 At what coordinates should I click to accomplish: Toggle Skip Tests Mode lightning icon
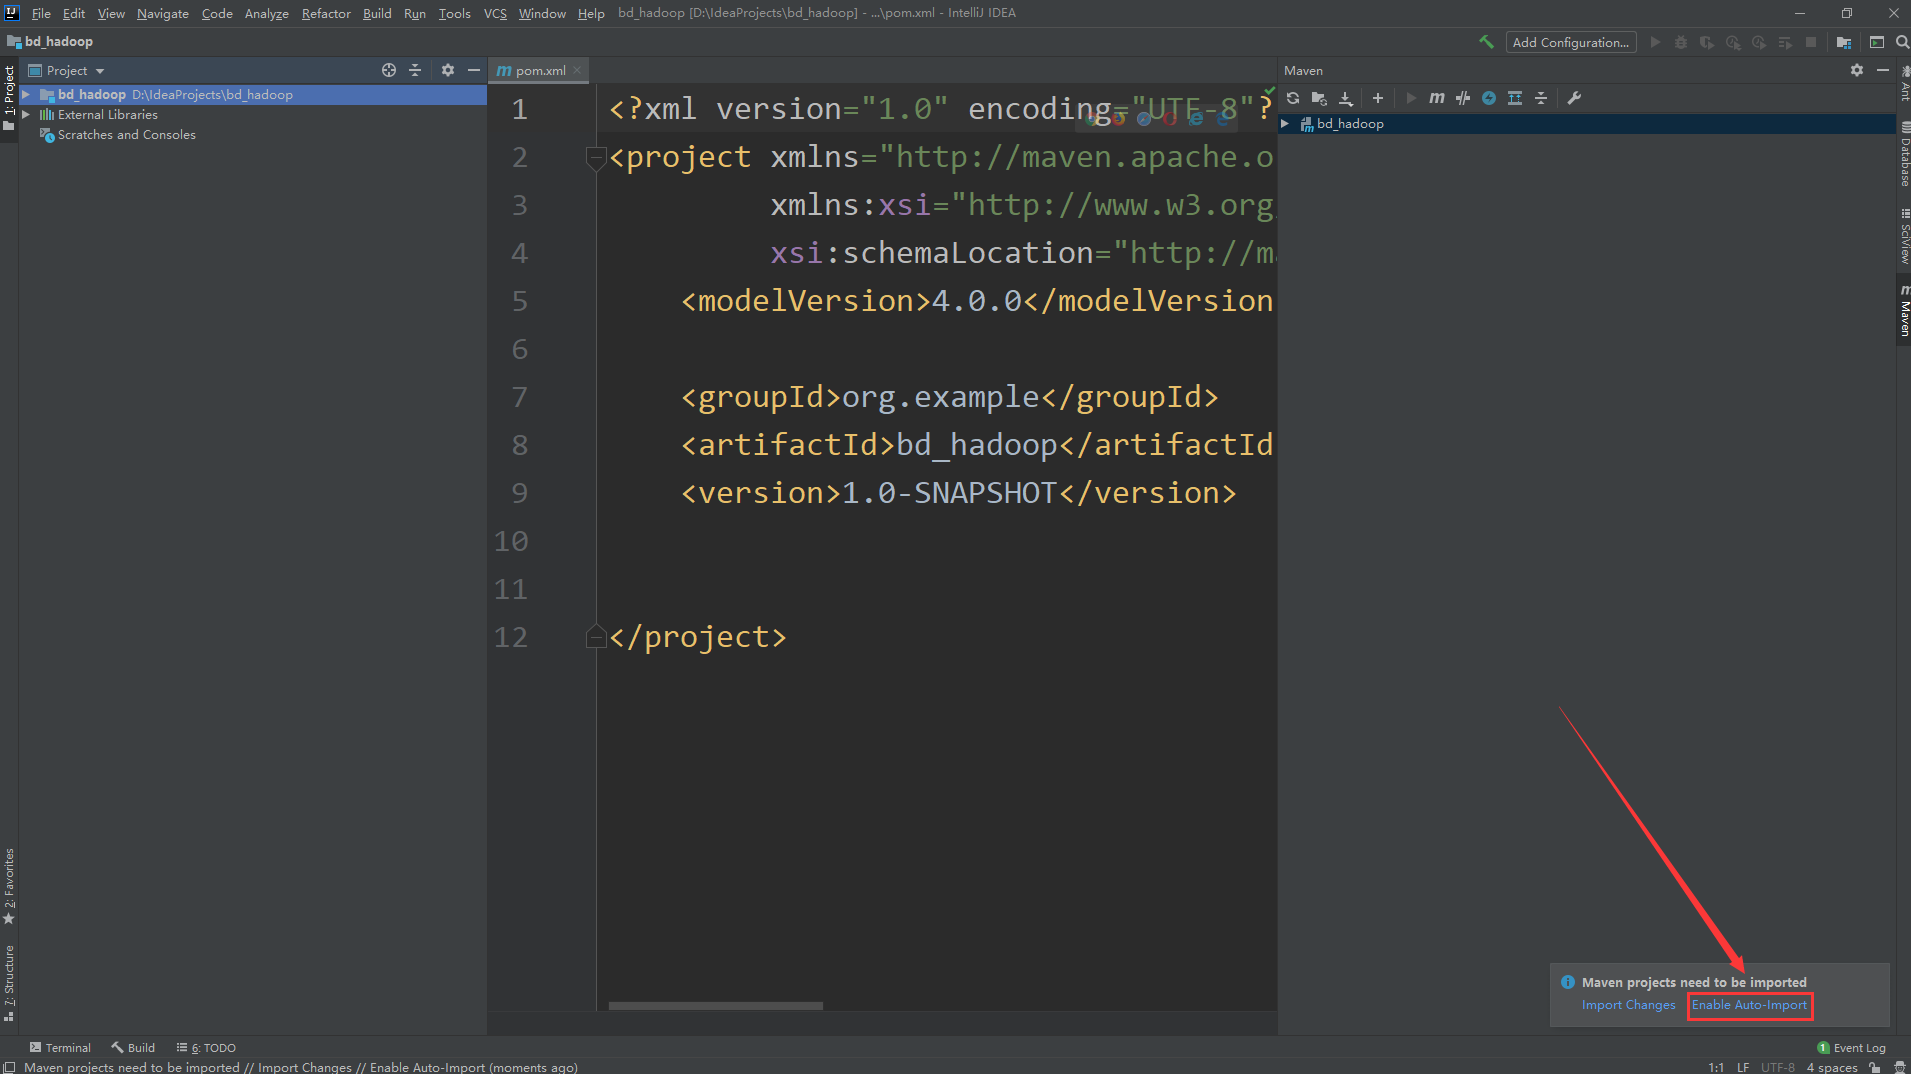coord(1489,98)
